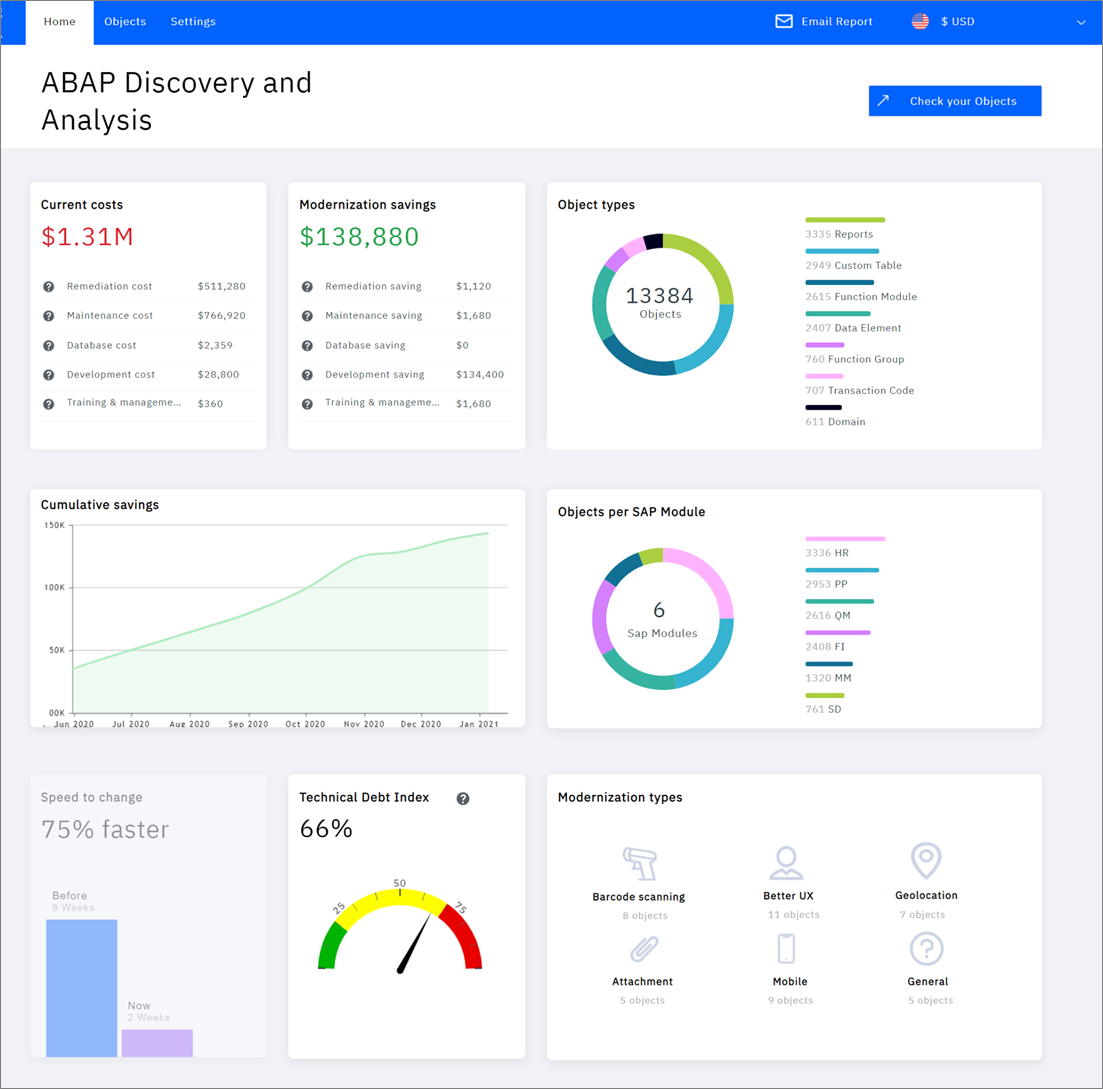This screenshot has height=1089, width=1103.
Task: Open the Settings menu item
Action: click(x=193, y=21)
